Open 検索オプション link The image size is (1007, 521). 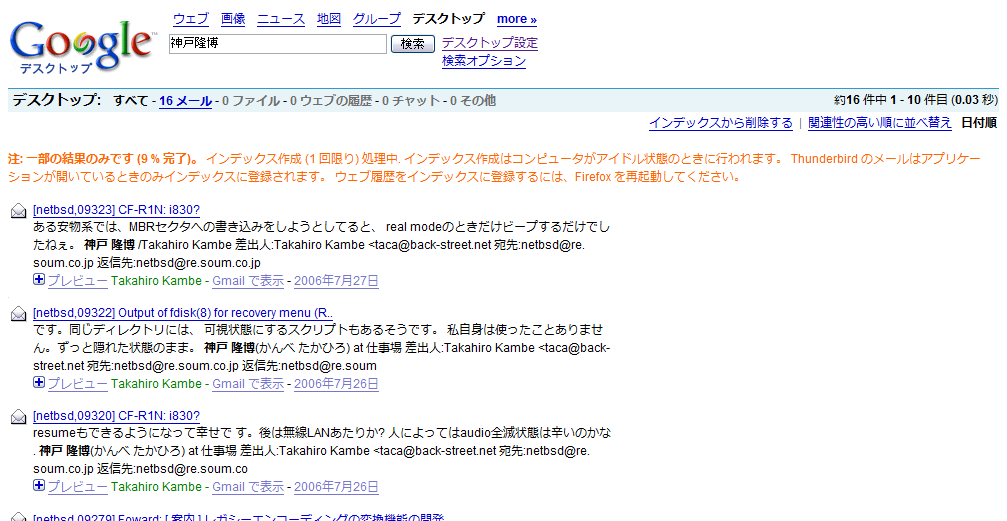pyautogui.click(x=484, y=61)
